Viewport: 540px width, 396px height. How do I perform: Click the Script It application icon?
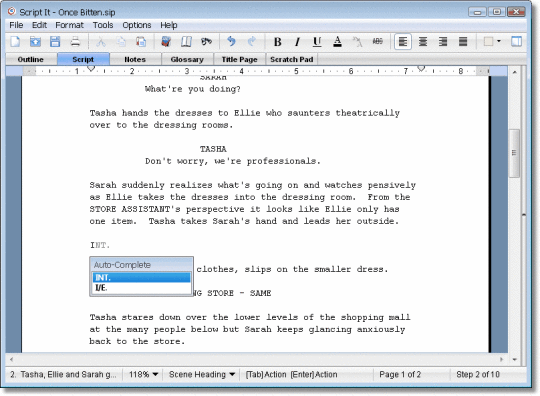coord(12,11)
